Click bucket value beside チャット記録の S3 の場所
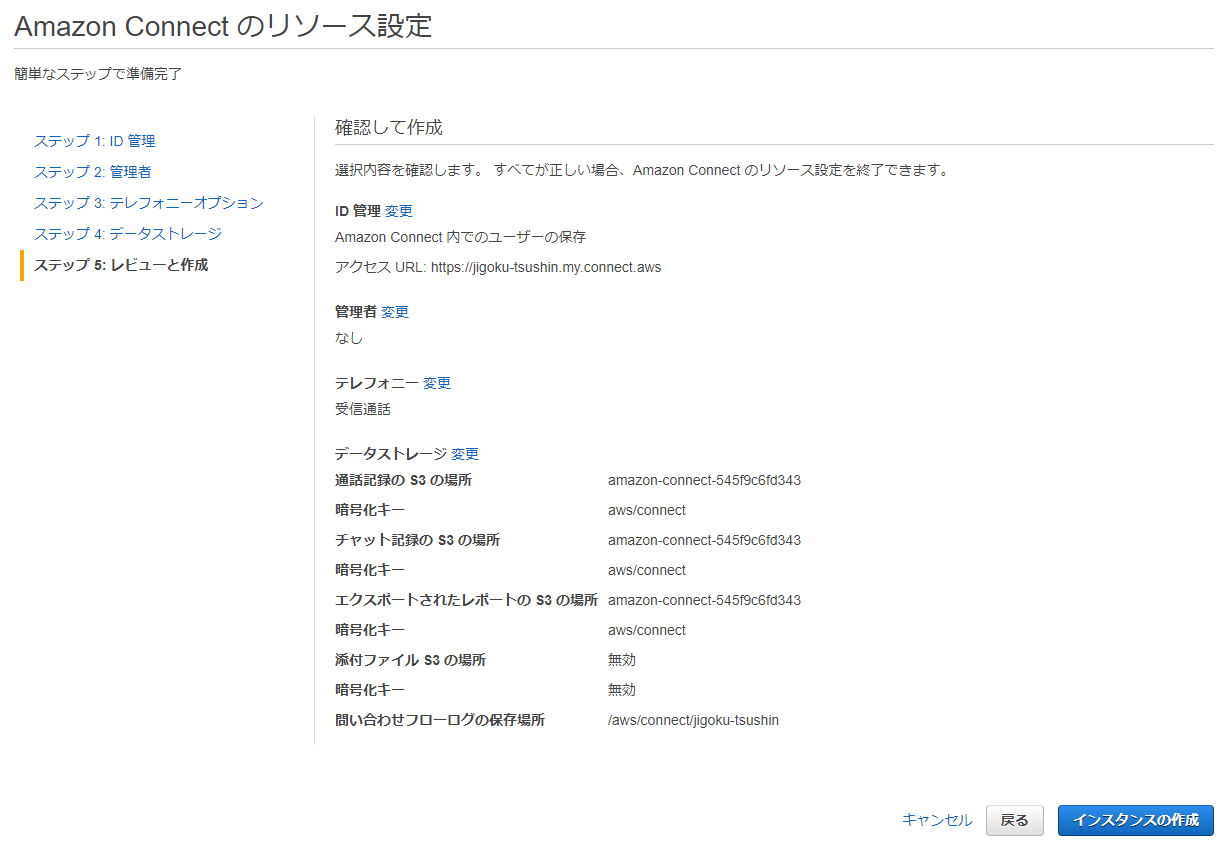 coord(704,540)
